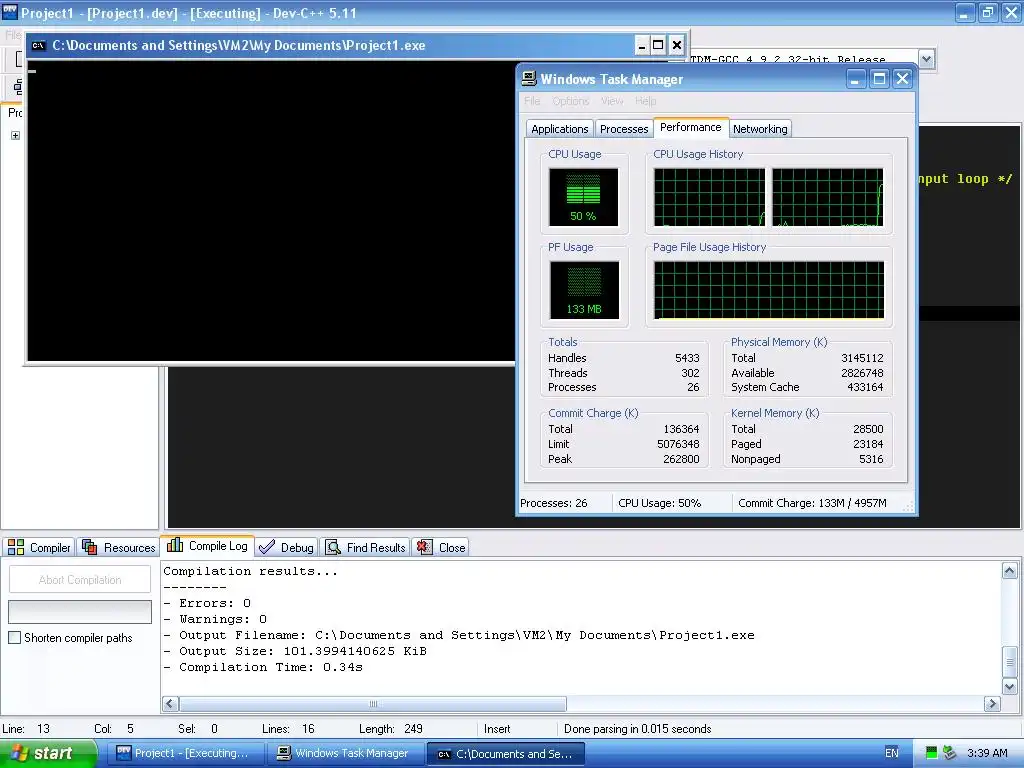Viewport: 1024px width, 768px height.
Task: Click the compile log horizontal scrollbar thumb
Action: point(373,704)
